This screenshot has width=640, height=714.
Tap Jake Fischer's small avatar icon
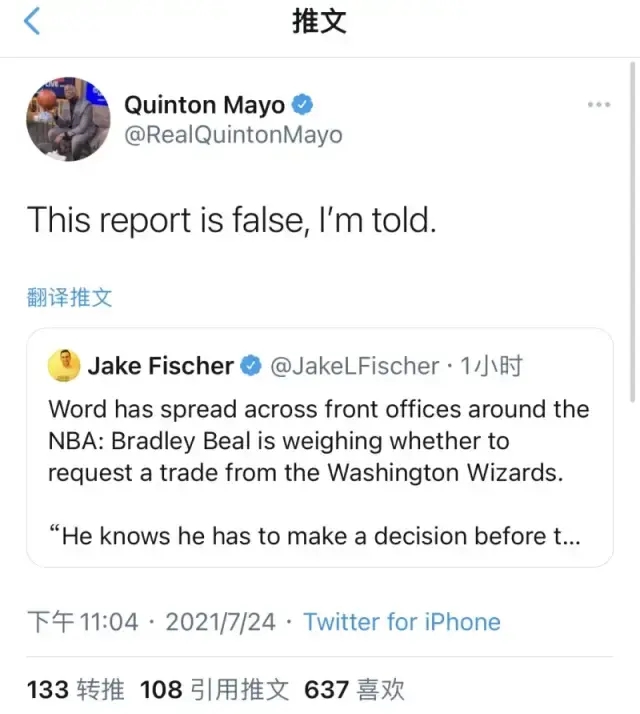64,366
